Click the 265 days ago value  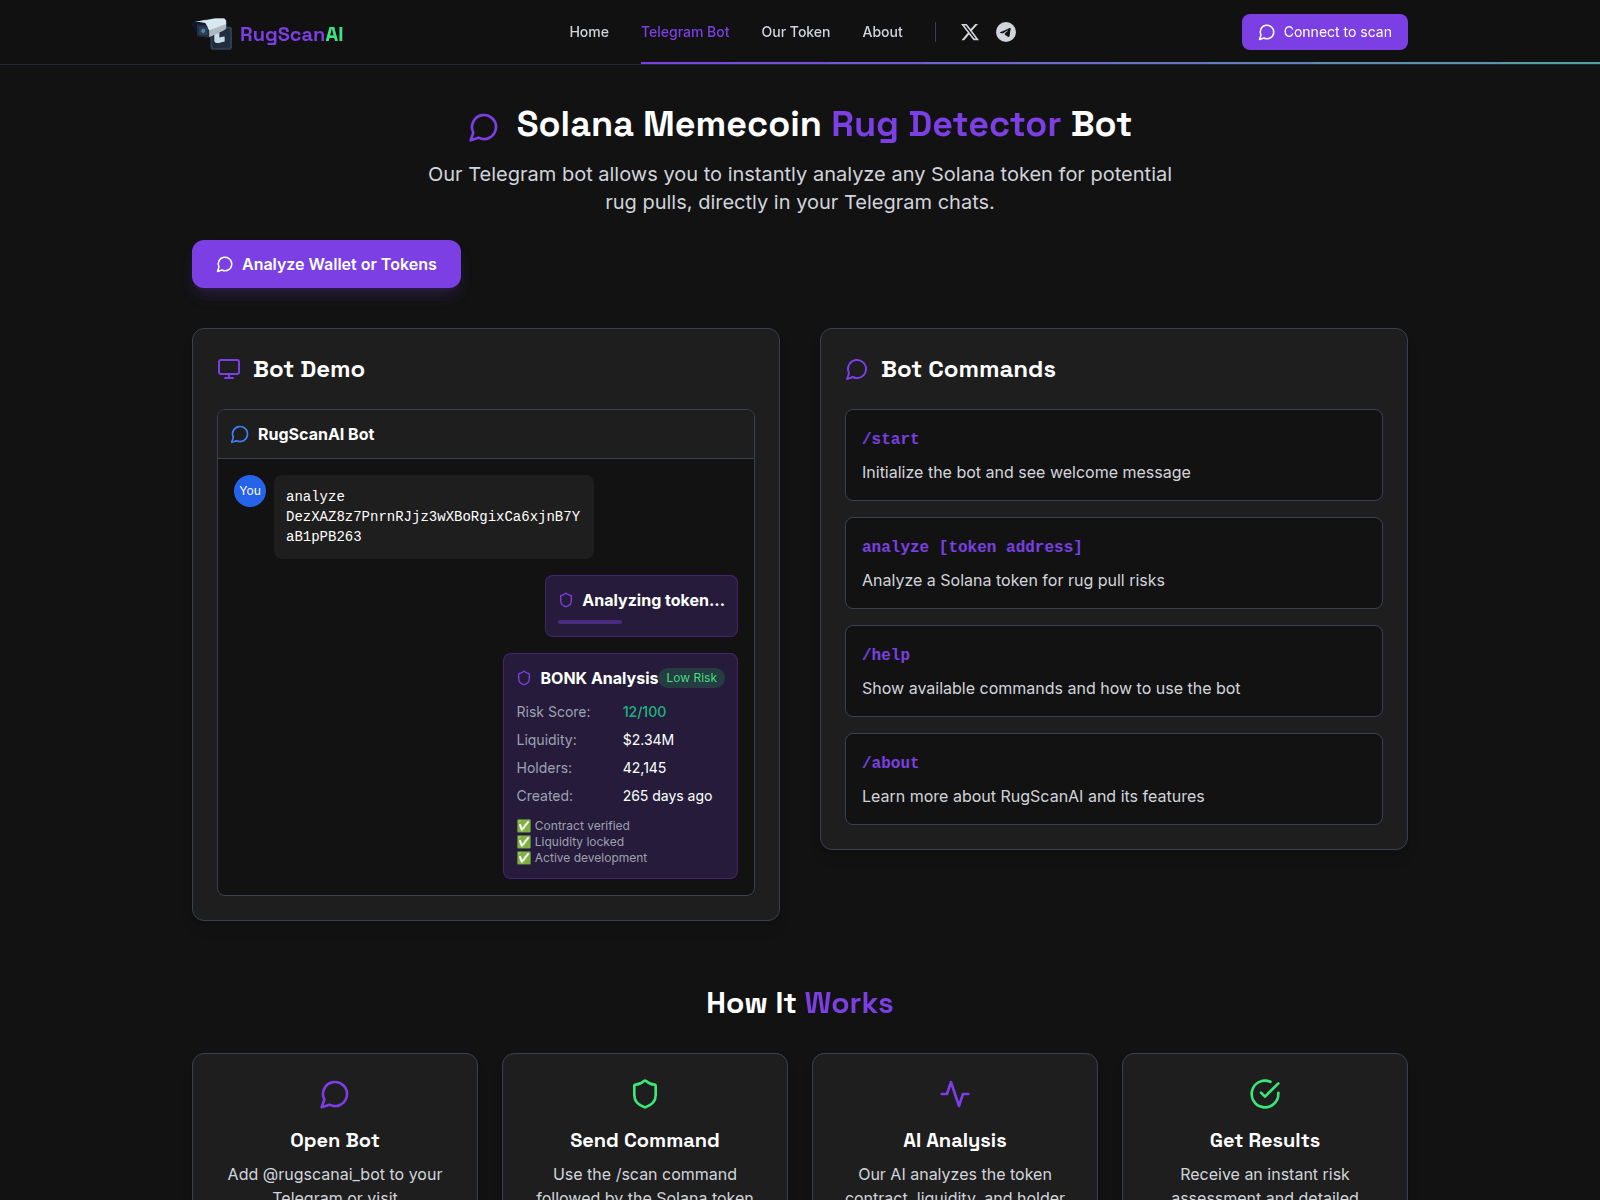(667, 796)
